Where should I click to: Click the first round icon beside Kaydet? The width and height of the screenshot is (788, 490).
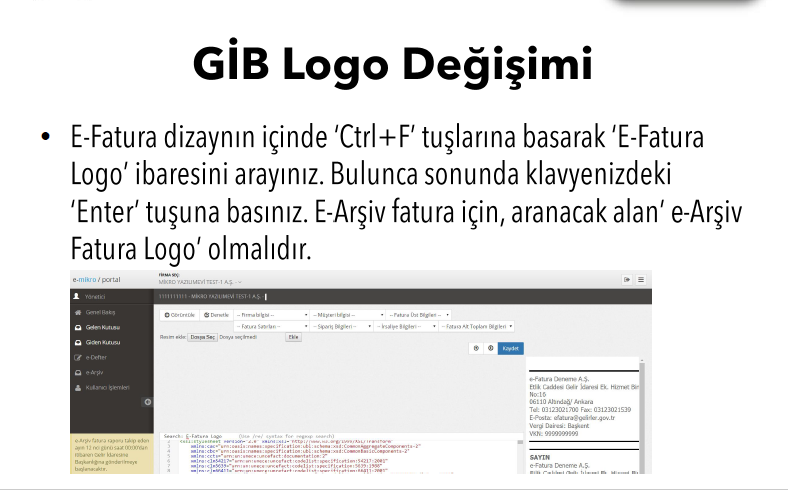click(476, 348)
